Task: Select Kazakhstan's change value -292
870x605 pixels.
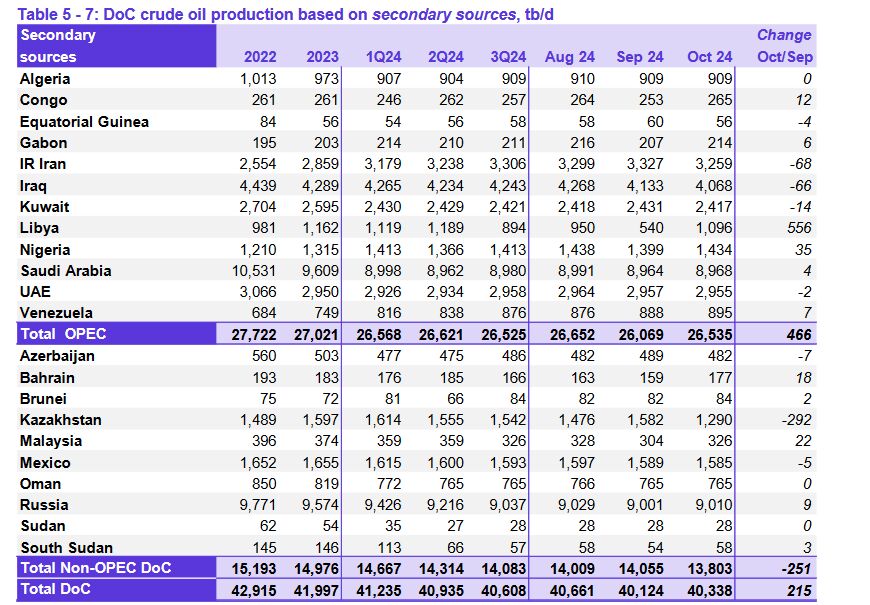Action: coord(792,420)
